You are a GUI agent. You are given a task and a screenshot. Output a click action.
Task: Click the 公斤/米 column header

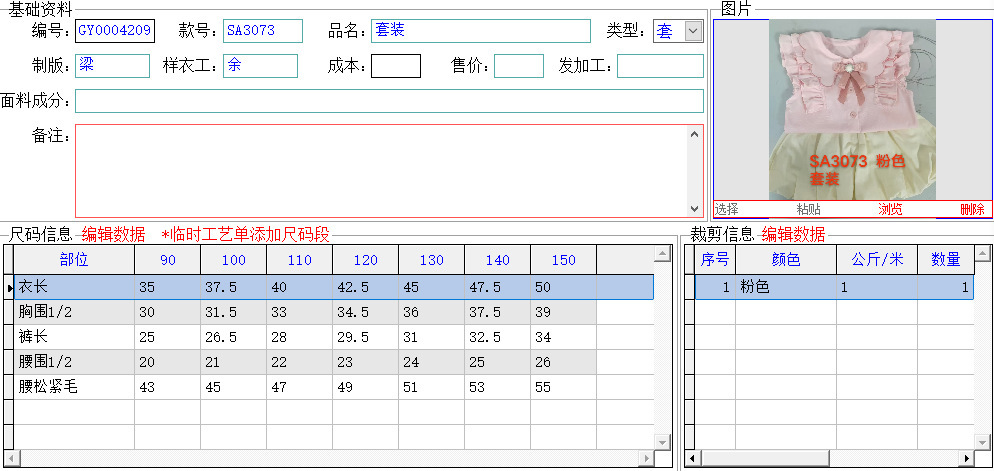pos(877,260)
